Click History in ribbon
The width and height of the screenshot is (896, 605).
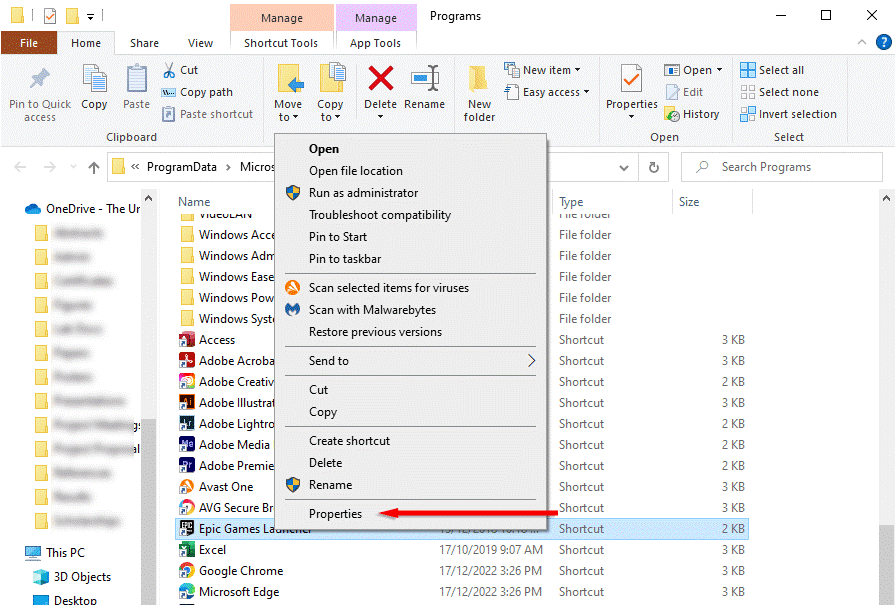coord(692,114)
